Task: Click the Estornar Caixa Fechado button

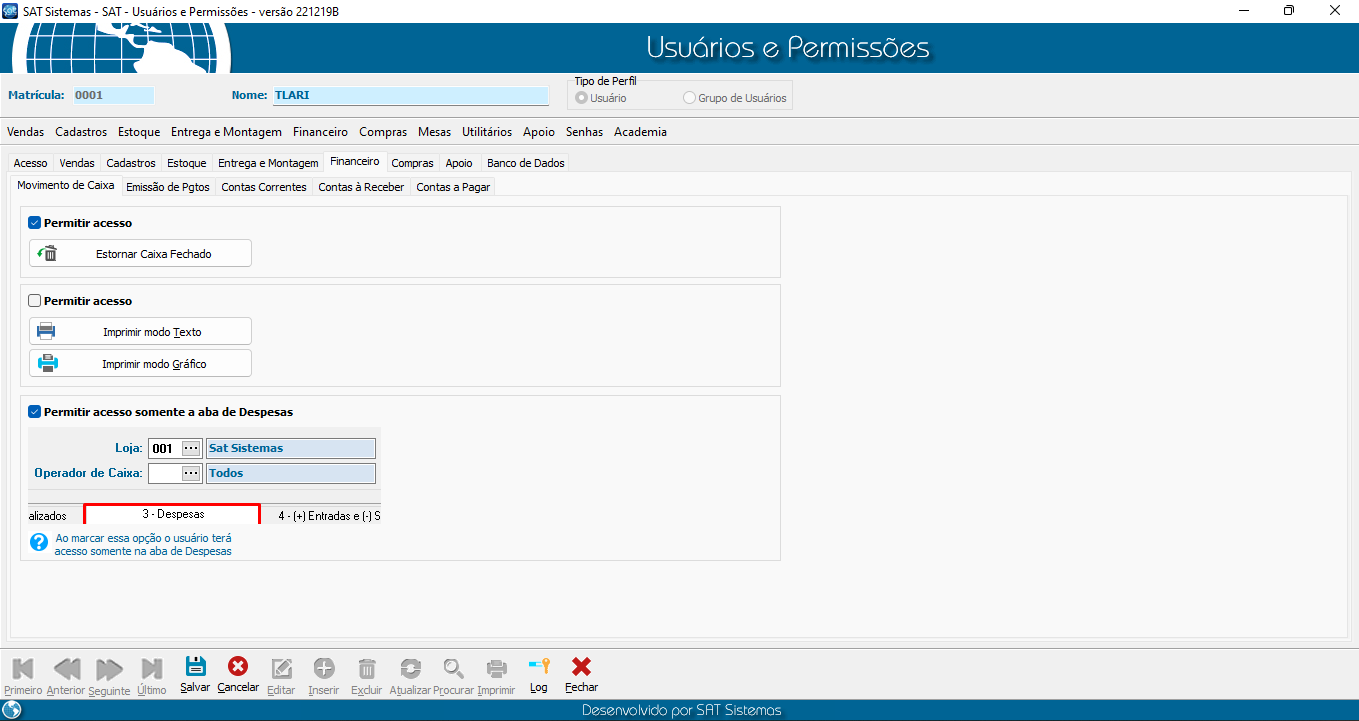Action: point(140,254)
